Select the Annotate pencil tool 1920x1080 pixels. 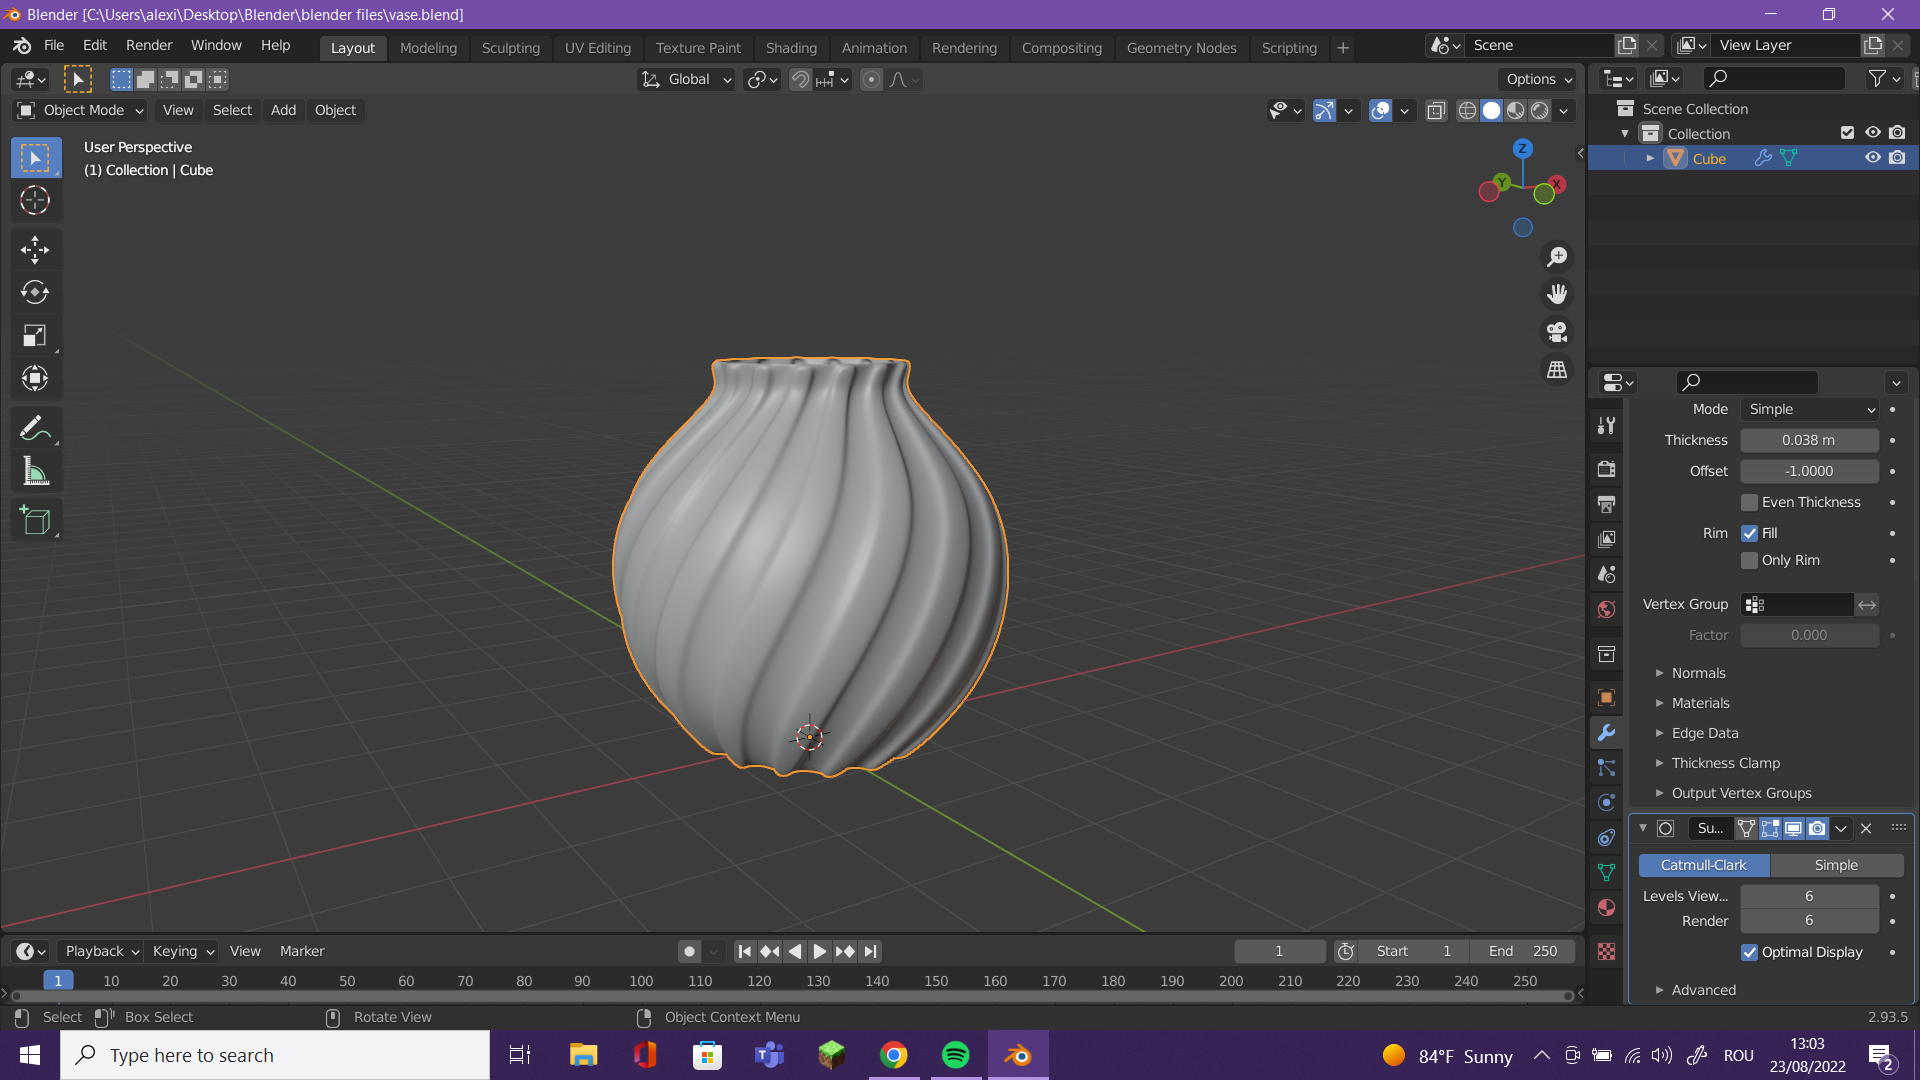(35, 429)
